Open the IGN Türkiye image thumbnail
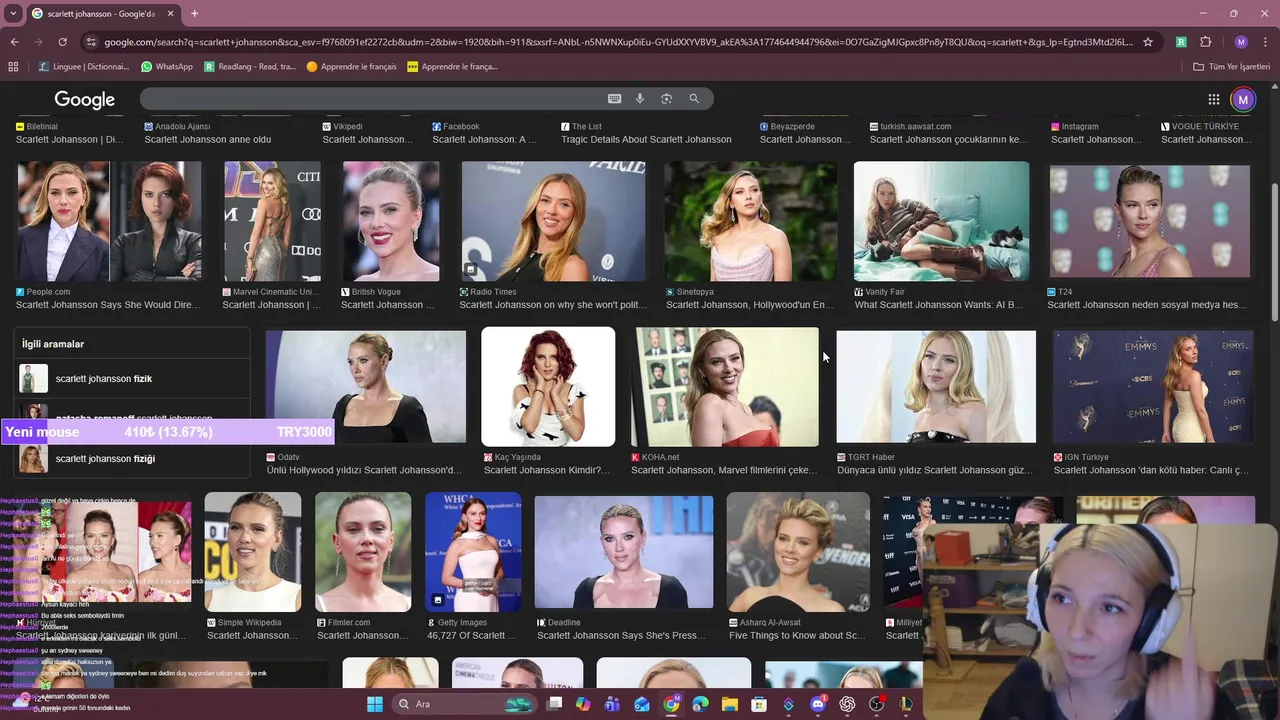The width and height of the screenshot is (1280, 720). tap(1153, 386)
